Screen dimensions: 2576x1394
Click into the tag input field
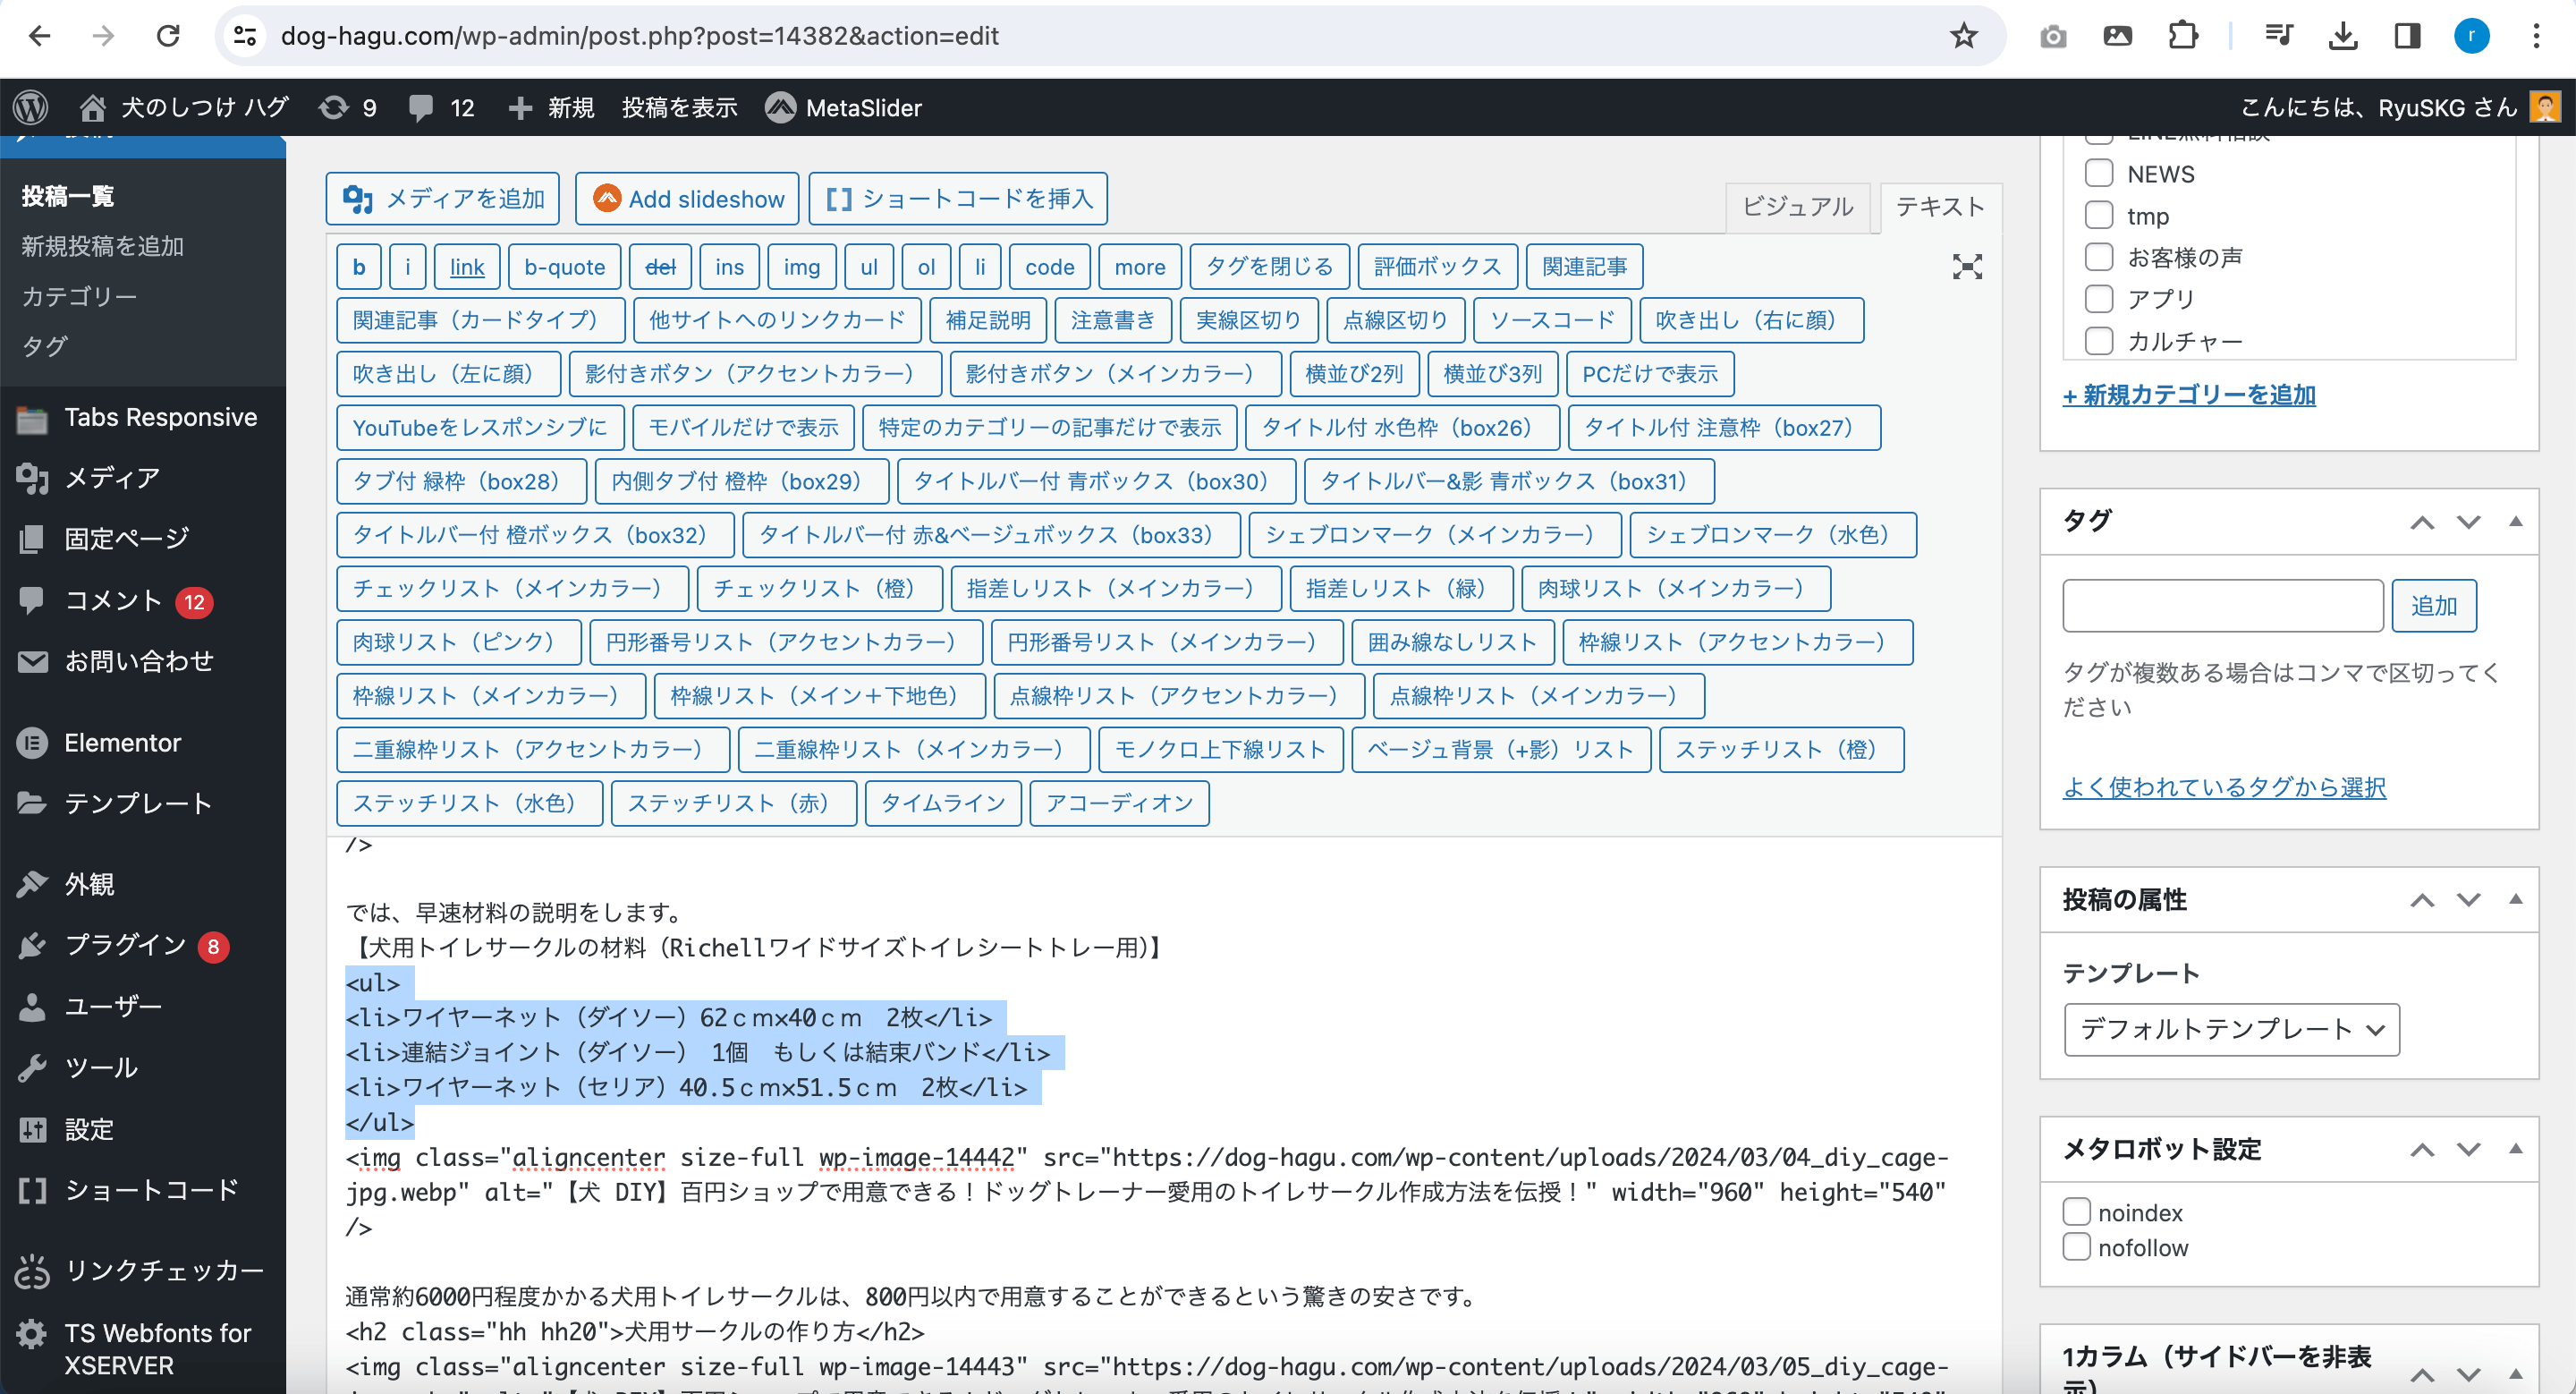coord(2222,606)
